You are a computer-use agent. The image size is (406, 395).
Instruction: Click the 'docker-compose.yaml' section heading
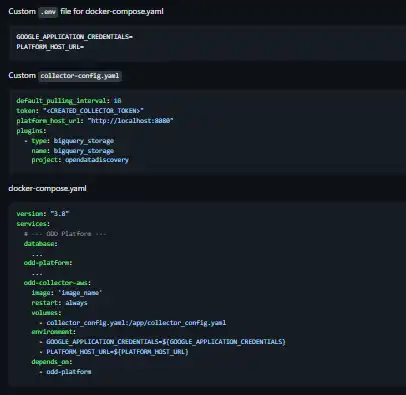point(47,188)
